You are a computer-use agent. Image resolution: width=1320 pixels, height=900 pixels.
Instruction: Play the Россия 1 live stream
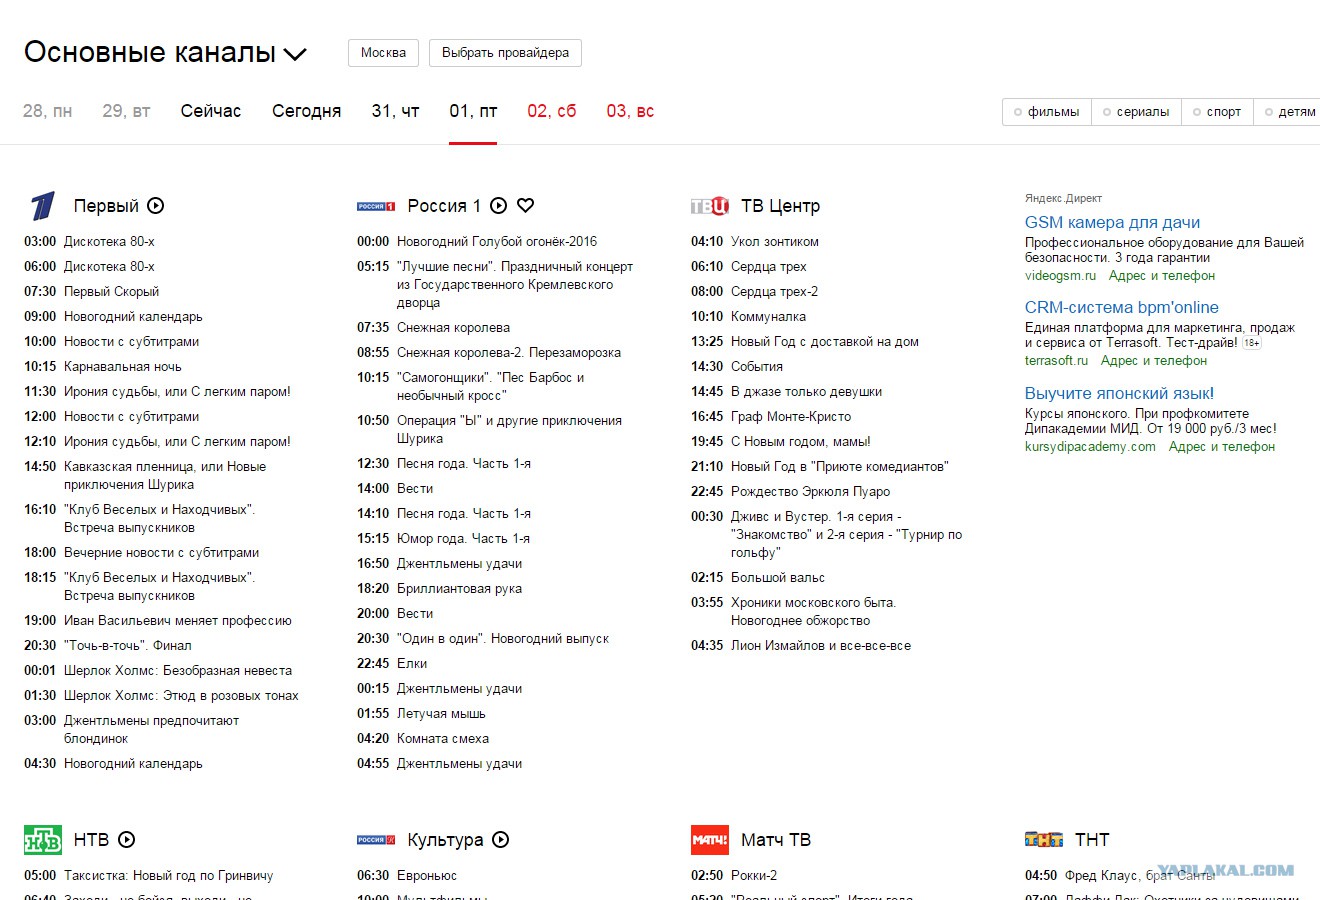pyautogui.click(x=499, y=206)
